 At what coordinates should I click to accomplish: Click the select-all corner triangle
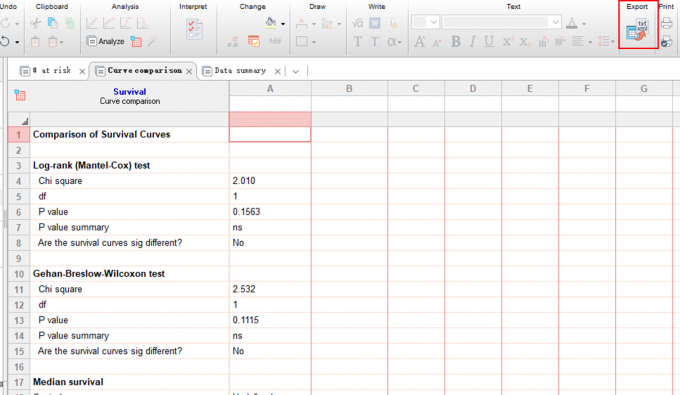click(x=25, y=121)
